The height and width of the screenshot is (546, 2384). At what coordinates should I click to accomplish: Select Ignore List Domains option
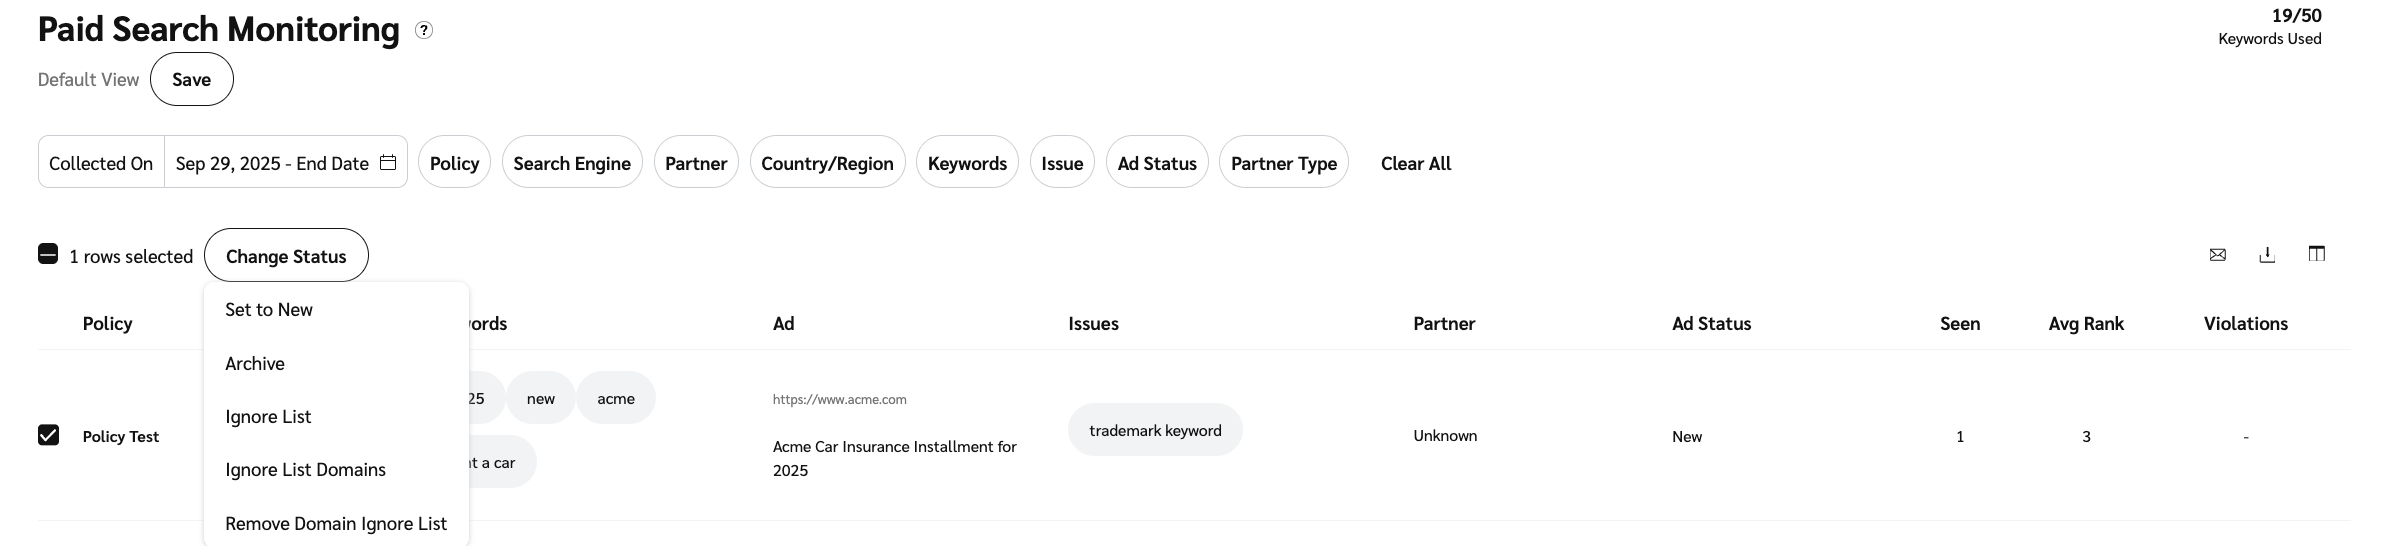(305, 470)
